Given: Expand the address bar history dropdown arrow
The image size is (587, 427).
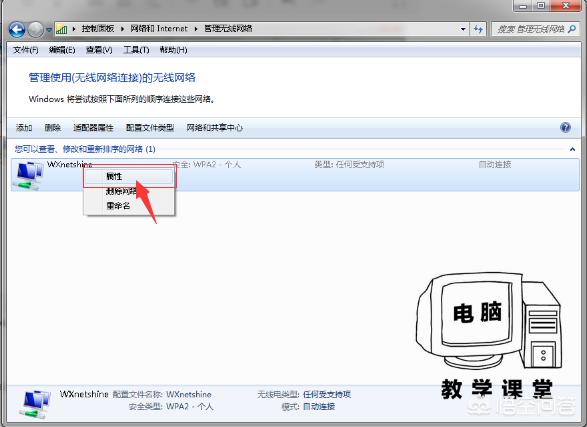Looking at the screenshot, I should point(463,29).
